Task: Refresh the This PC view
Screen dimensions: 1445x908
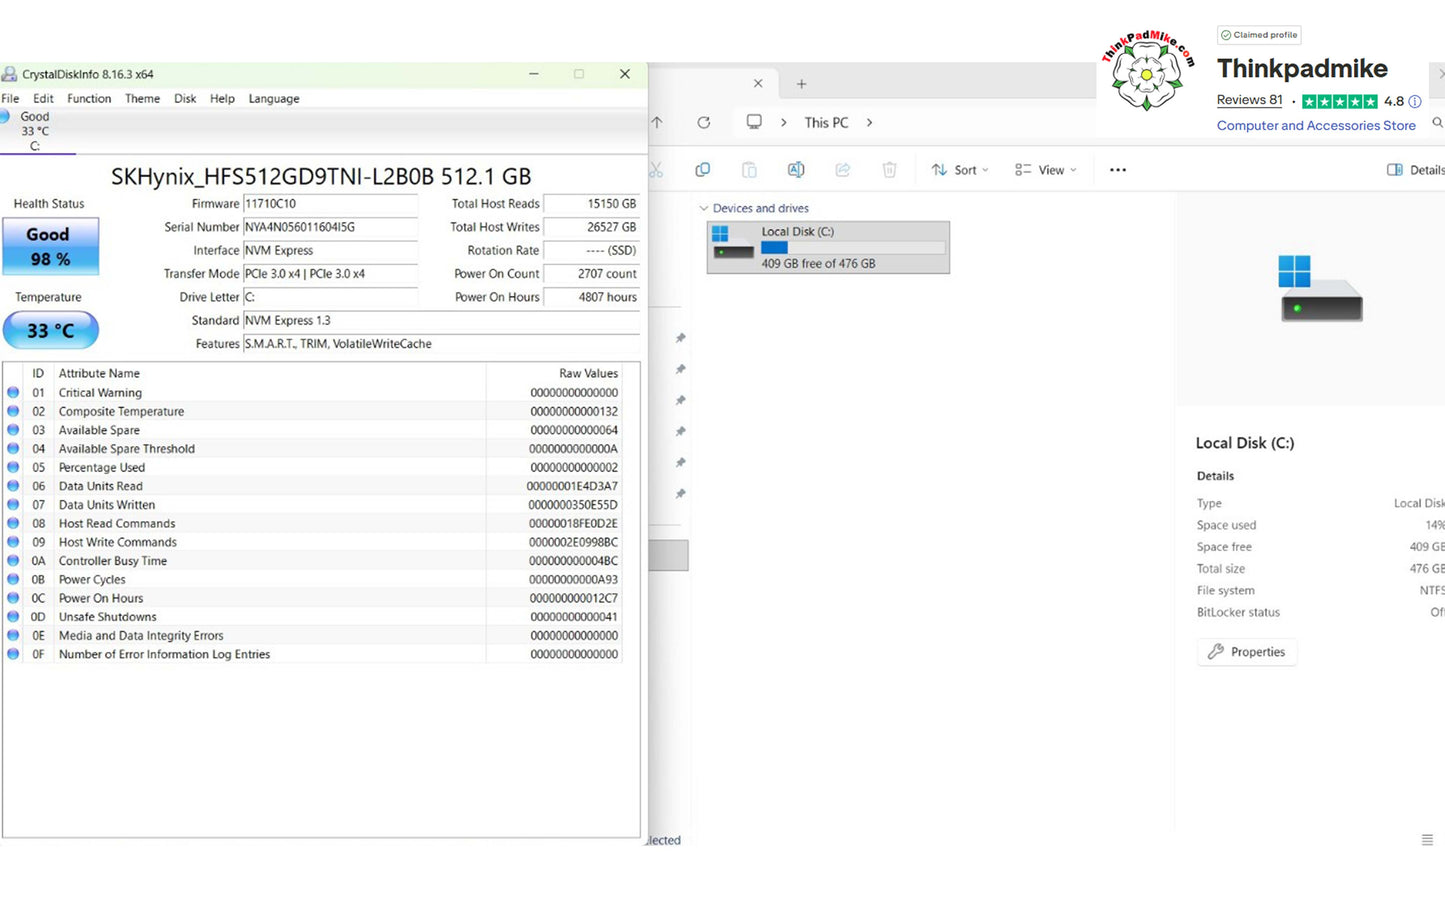Action: (704, 122)
